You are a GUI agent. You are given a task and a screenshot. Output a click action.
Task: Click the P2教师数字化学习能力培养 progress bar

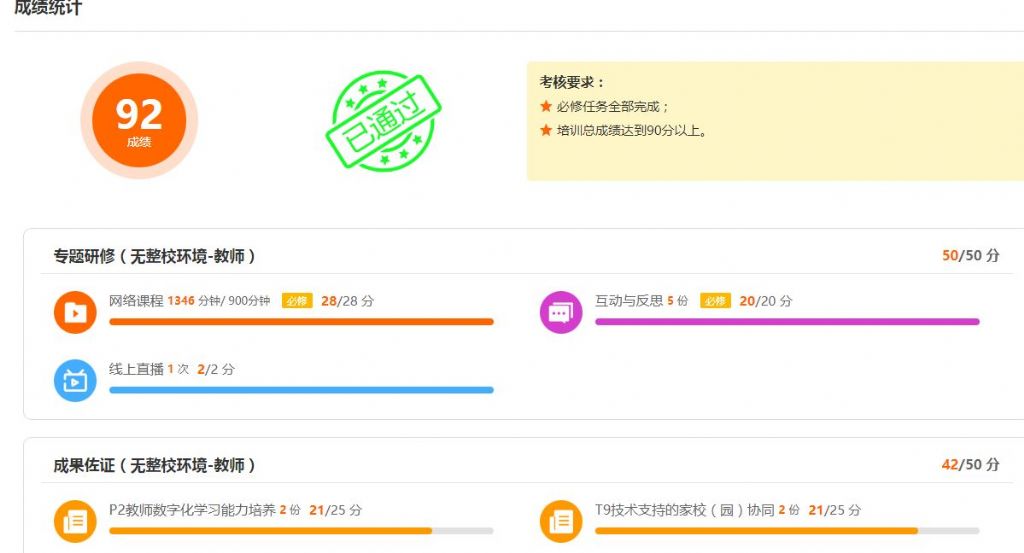(301, 531)
